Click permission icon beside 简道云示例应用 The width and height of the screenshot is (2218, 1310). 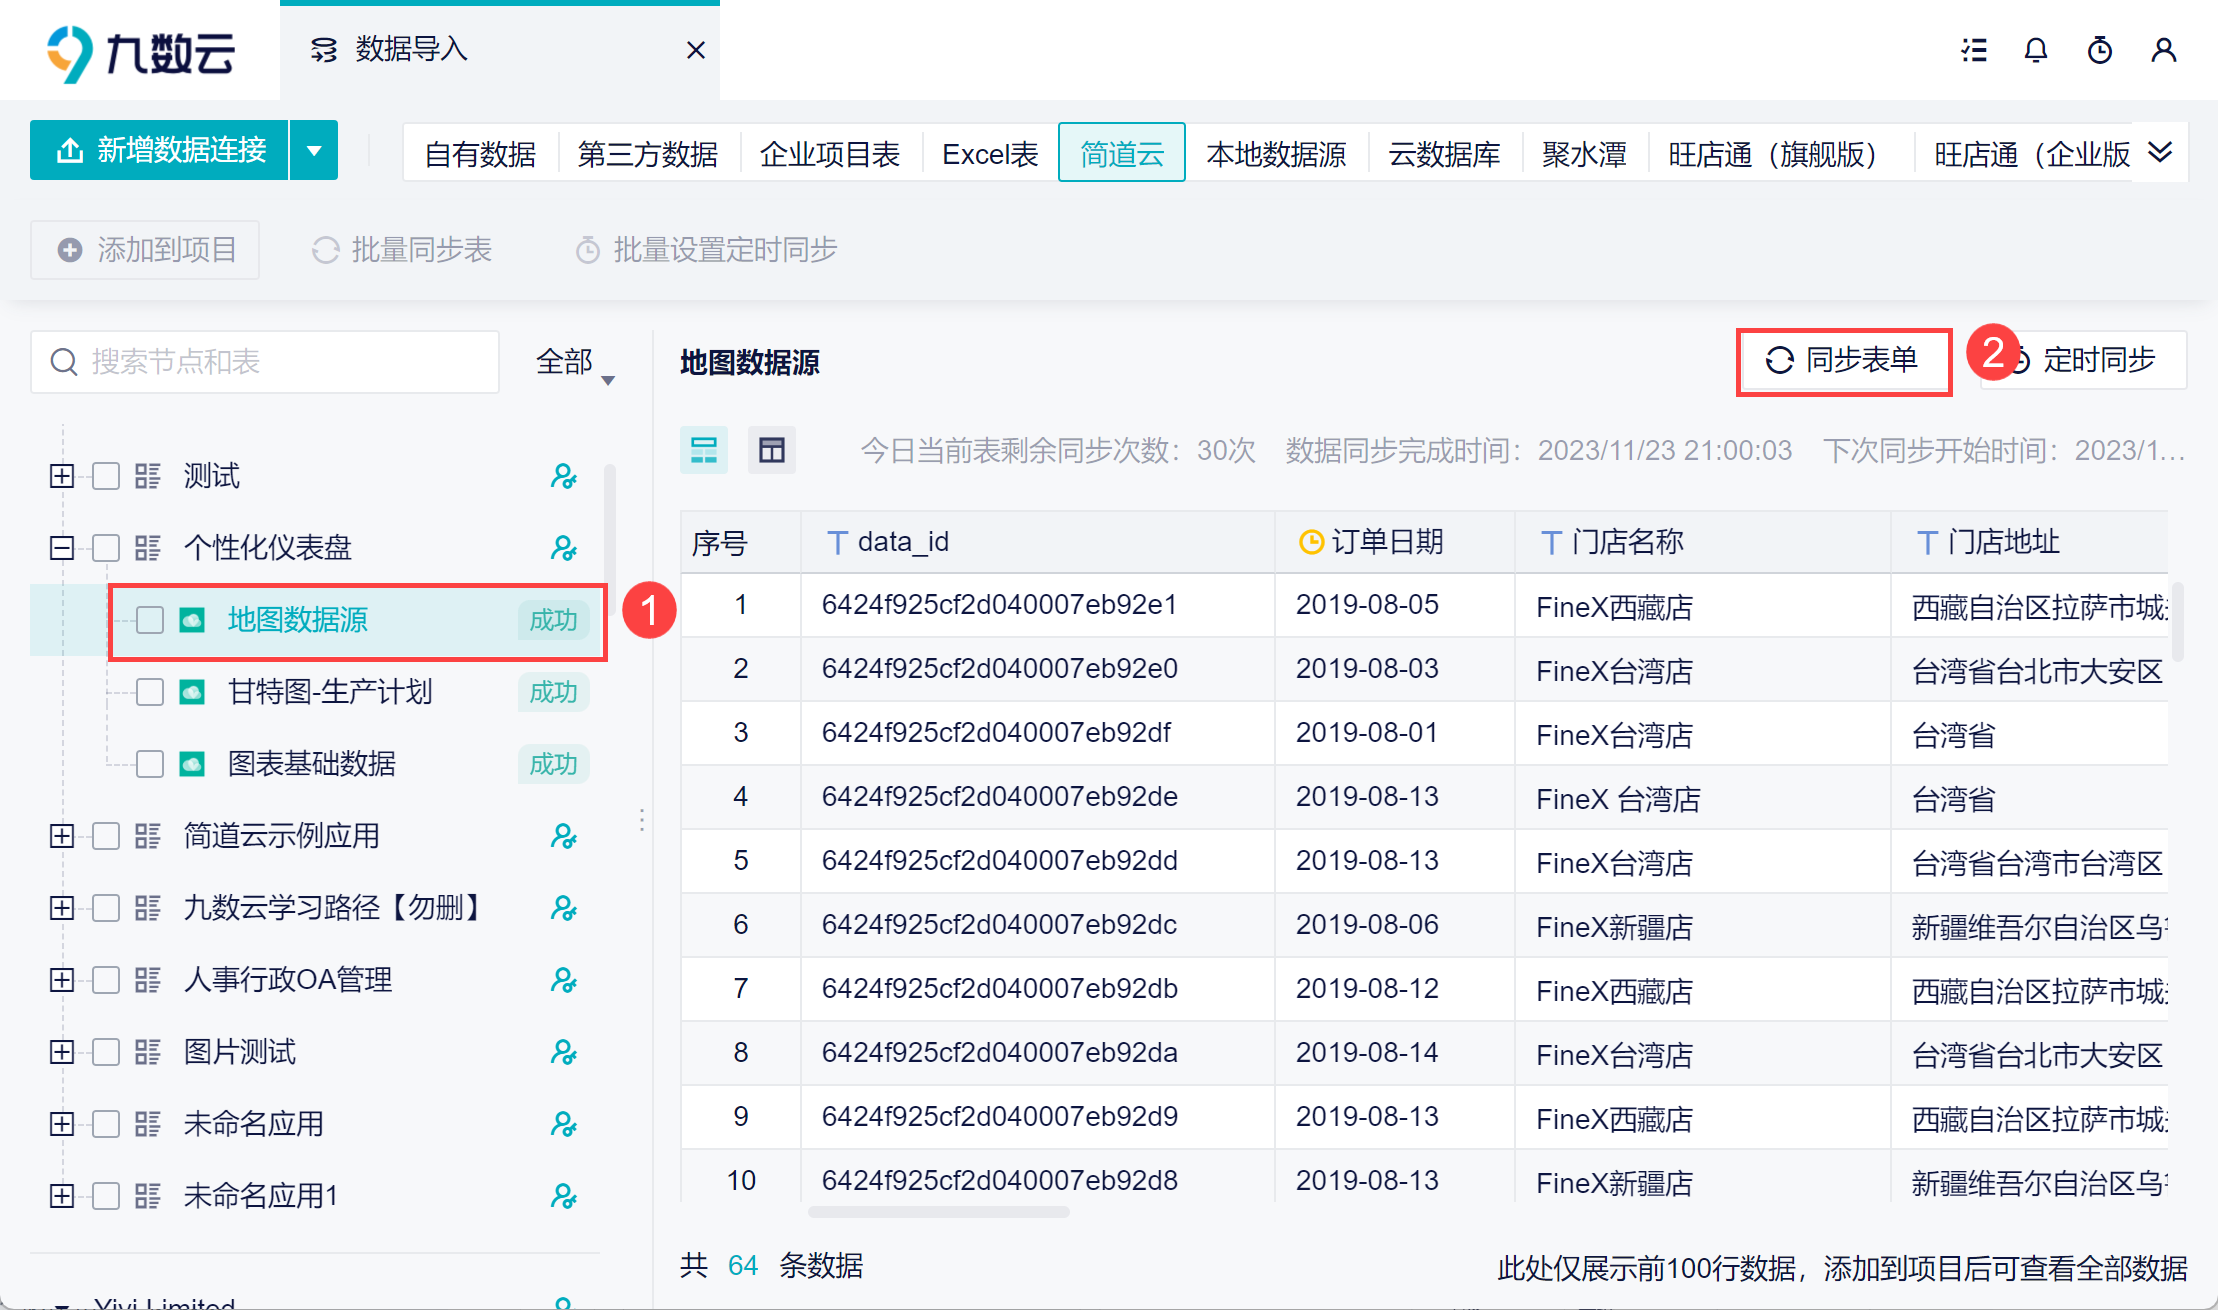point(563,836)
